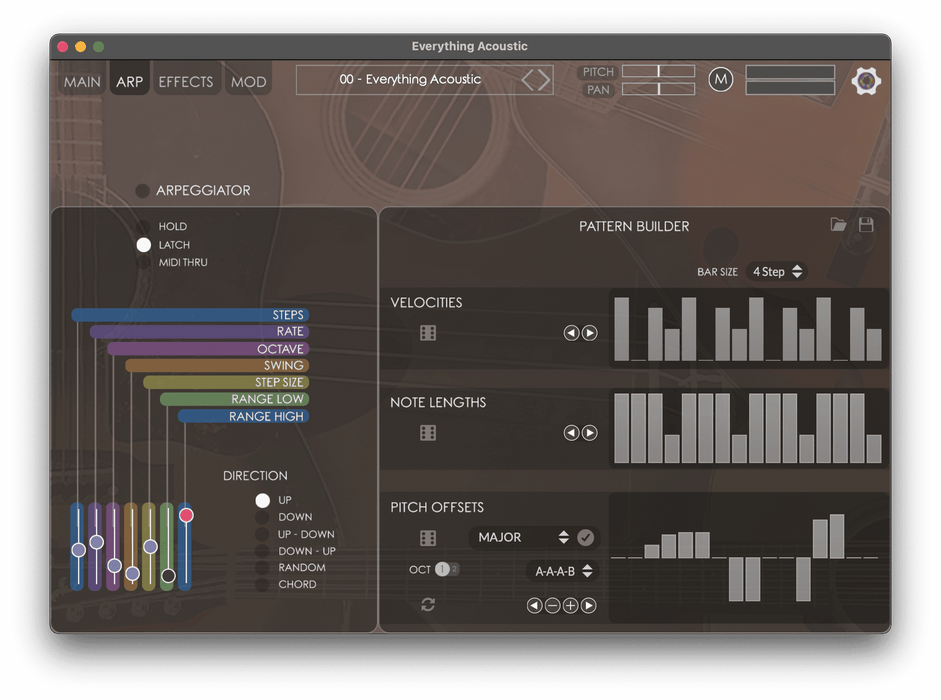Click the M mono button icon
Image resolution: width=941 pixels, height=700 pixels.
pyautogui.click(x=720, y=80)
